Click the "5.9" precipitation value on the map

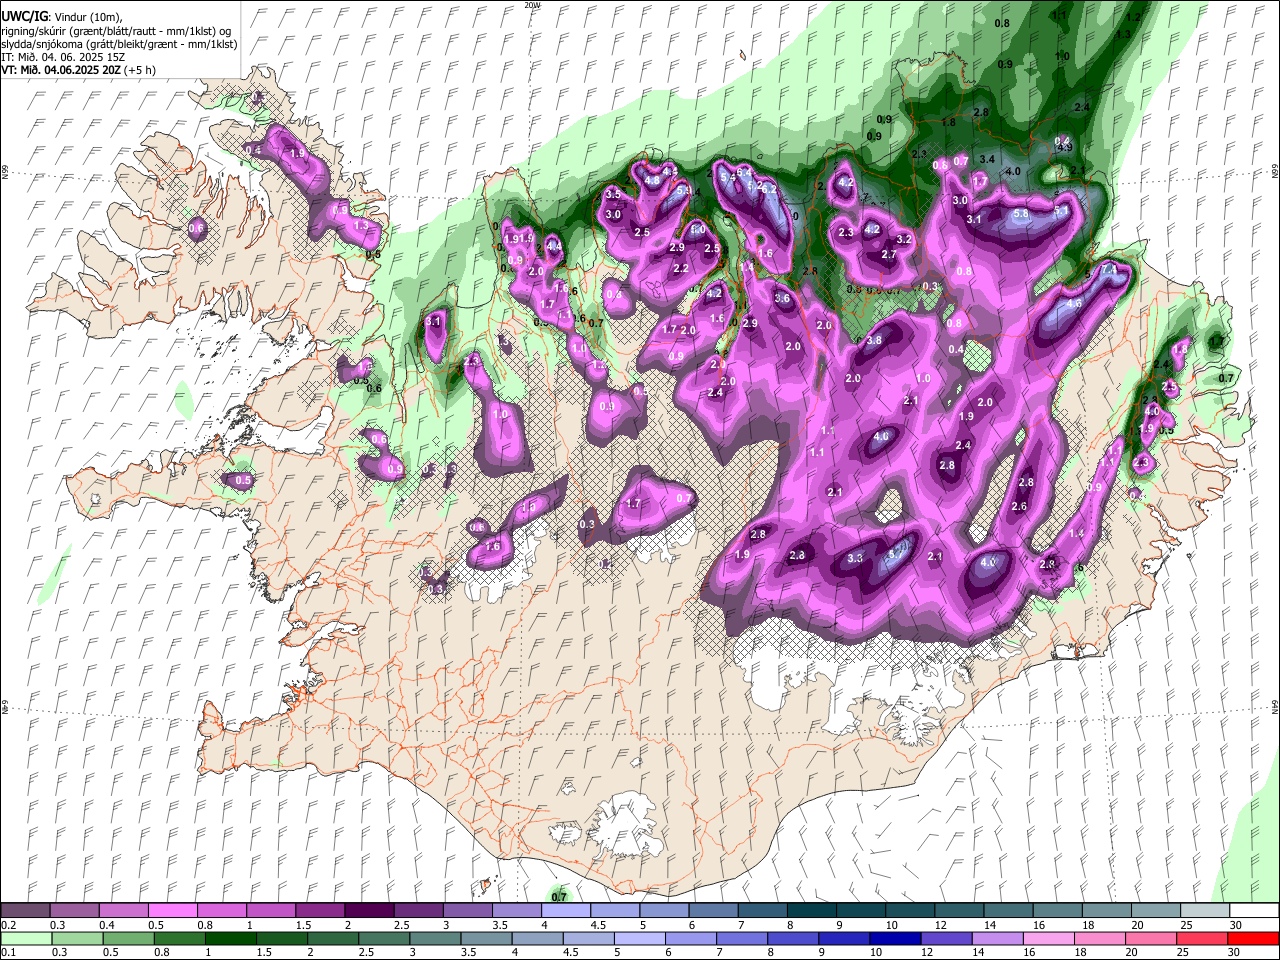[685, 190]
